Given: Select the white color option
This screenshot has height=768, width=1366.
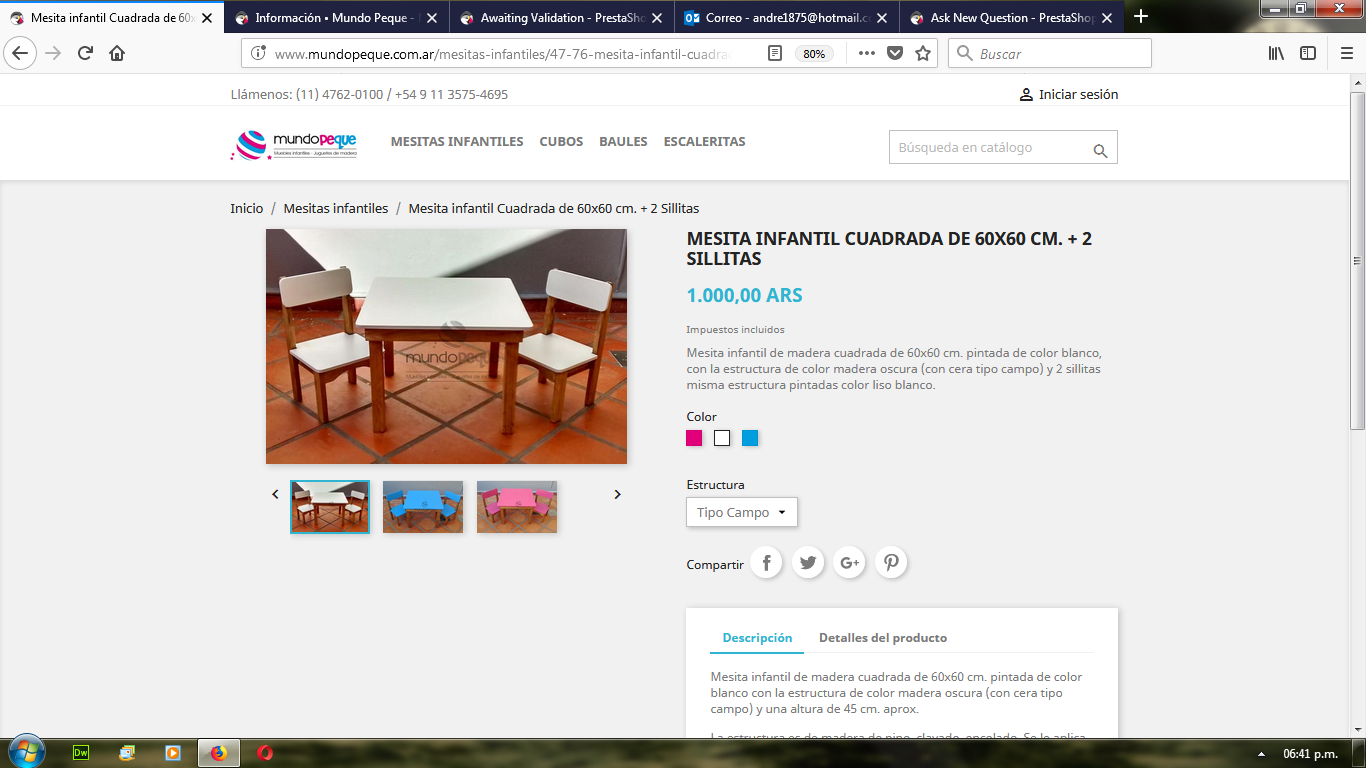Looking at the screenshot, I should (722, 438).
